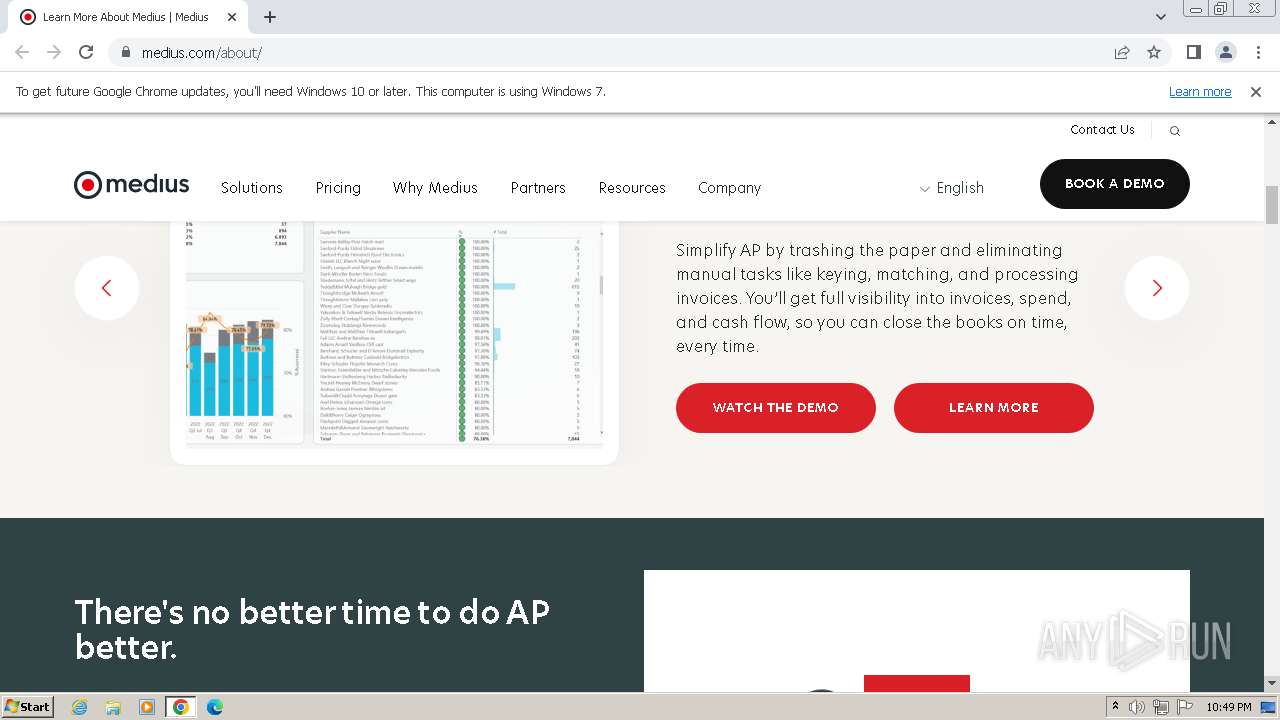
Task: Show hidden tray icons arrow
Action: (1115, 707)
